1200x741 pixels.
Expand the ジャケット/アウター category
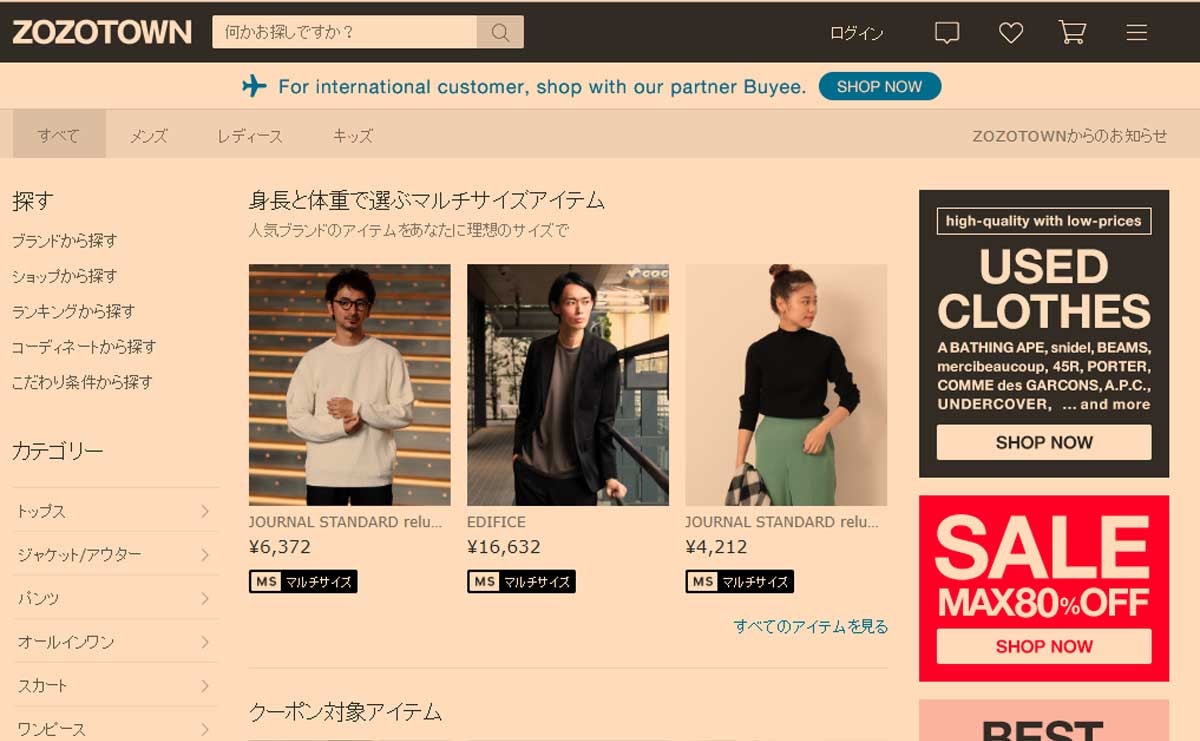click(x=114, y=554)
